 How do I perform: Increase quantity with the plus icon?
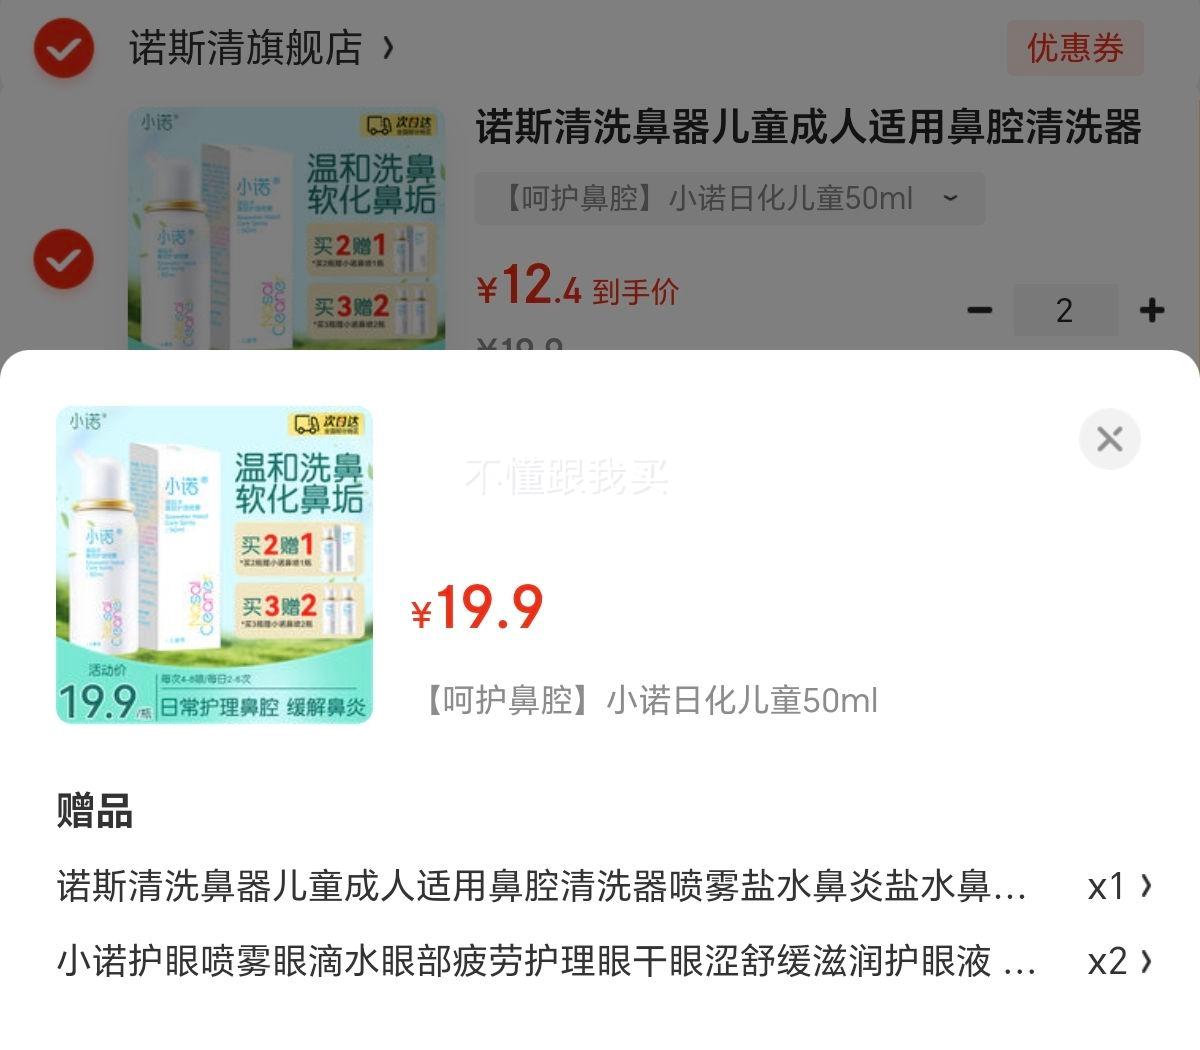1152,310
